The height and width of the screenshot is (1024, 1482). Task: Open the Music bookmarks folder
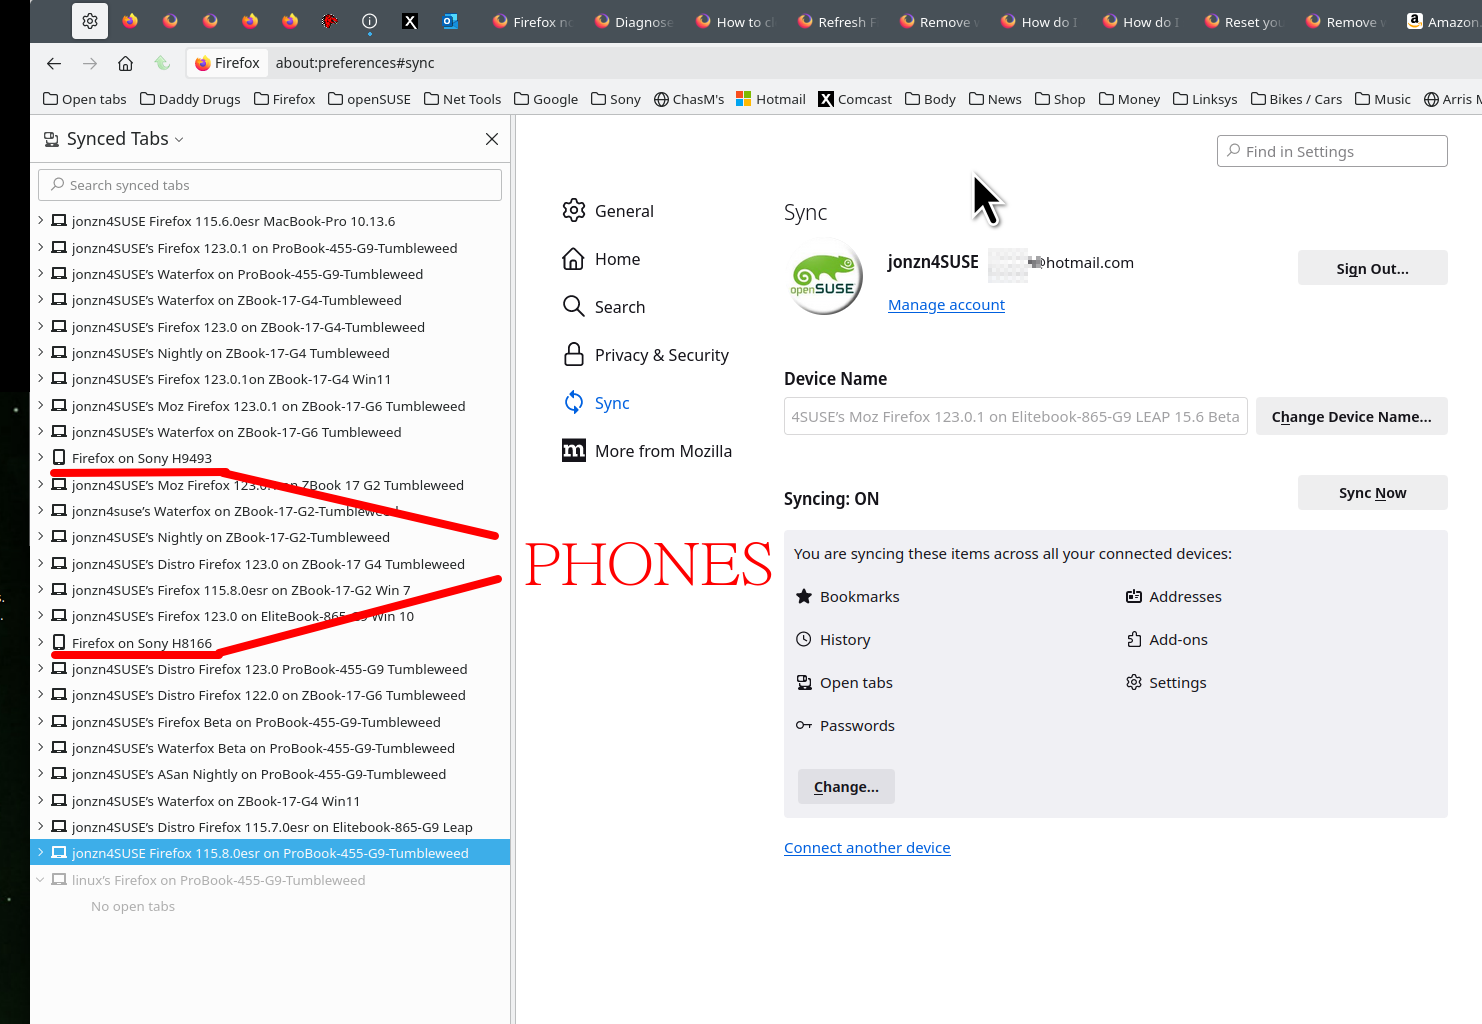1383,99
